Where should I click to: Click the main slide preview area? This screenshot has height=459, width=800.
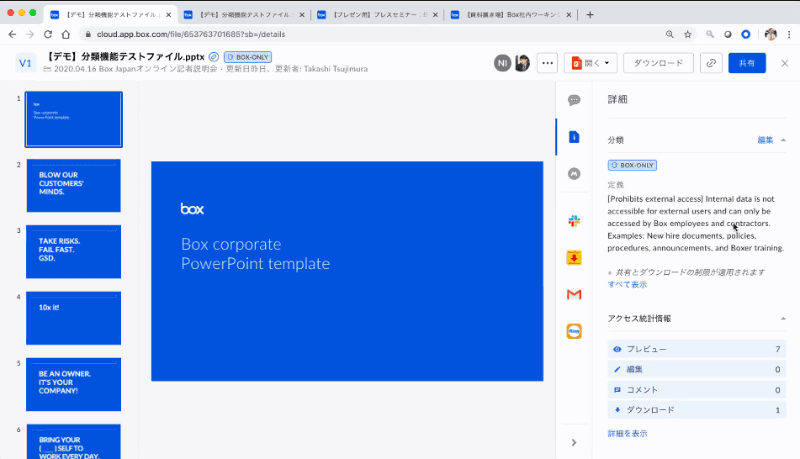click(x=347, y=271)
